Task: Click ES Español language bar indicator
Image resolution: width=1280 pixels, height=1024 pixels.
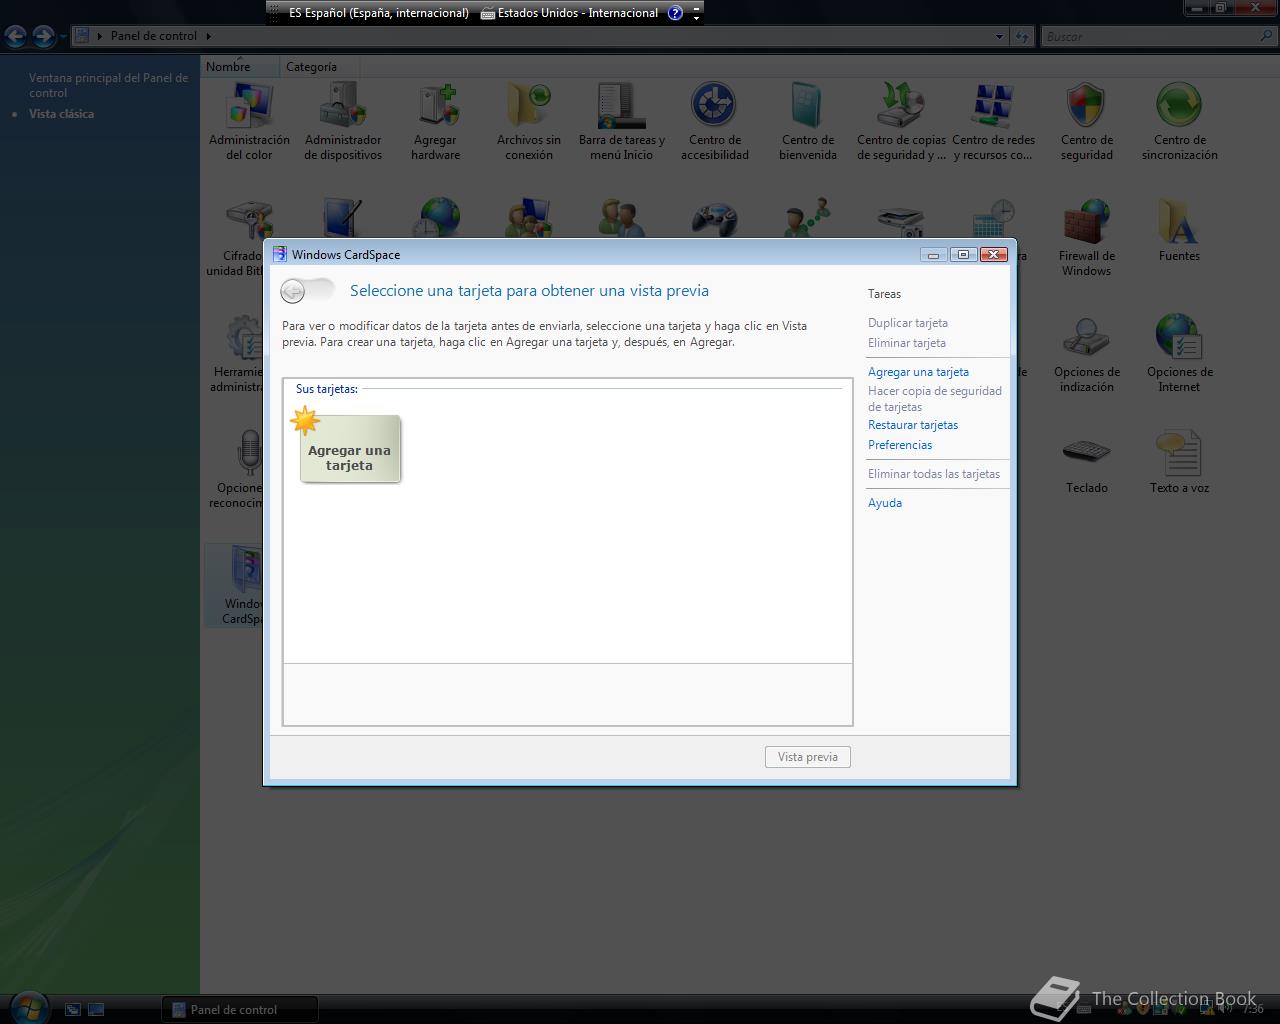Action: [x=378, y=13]
